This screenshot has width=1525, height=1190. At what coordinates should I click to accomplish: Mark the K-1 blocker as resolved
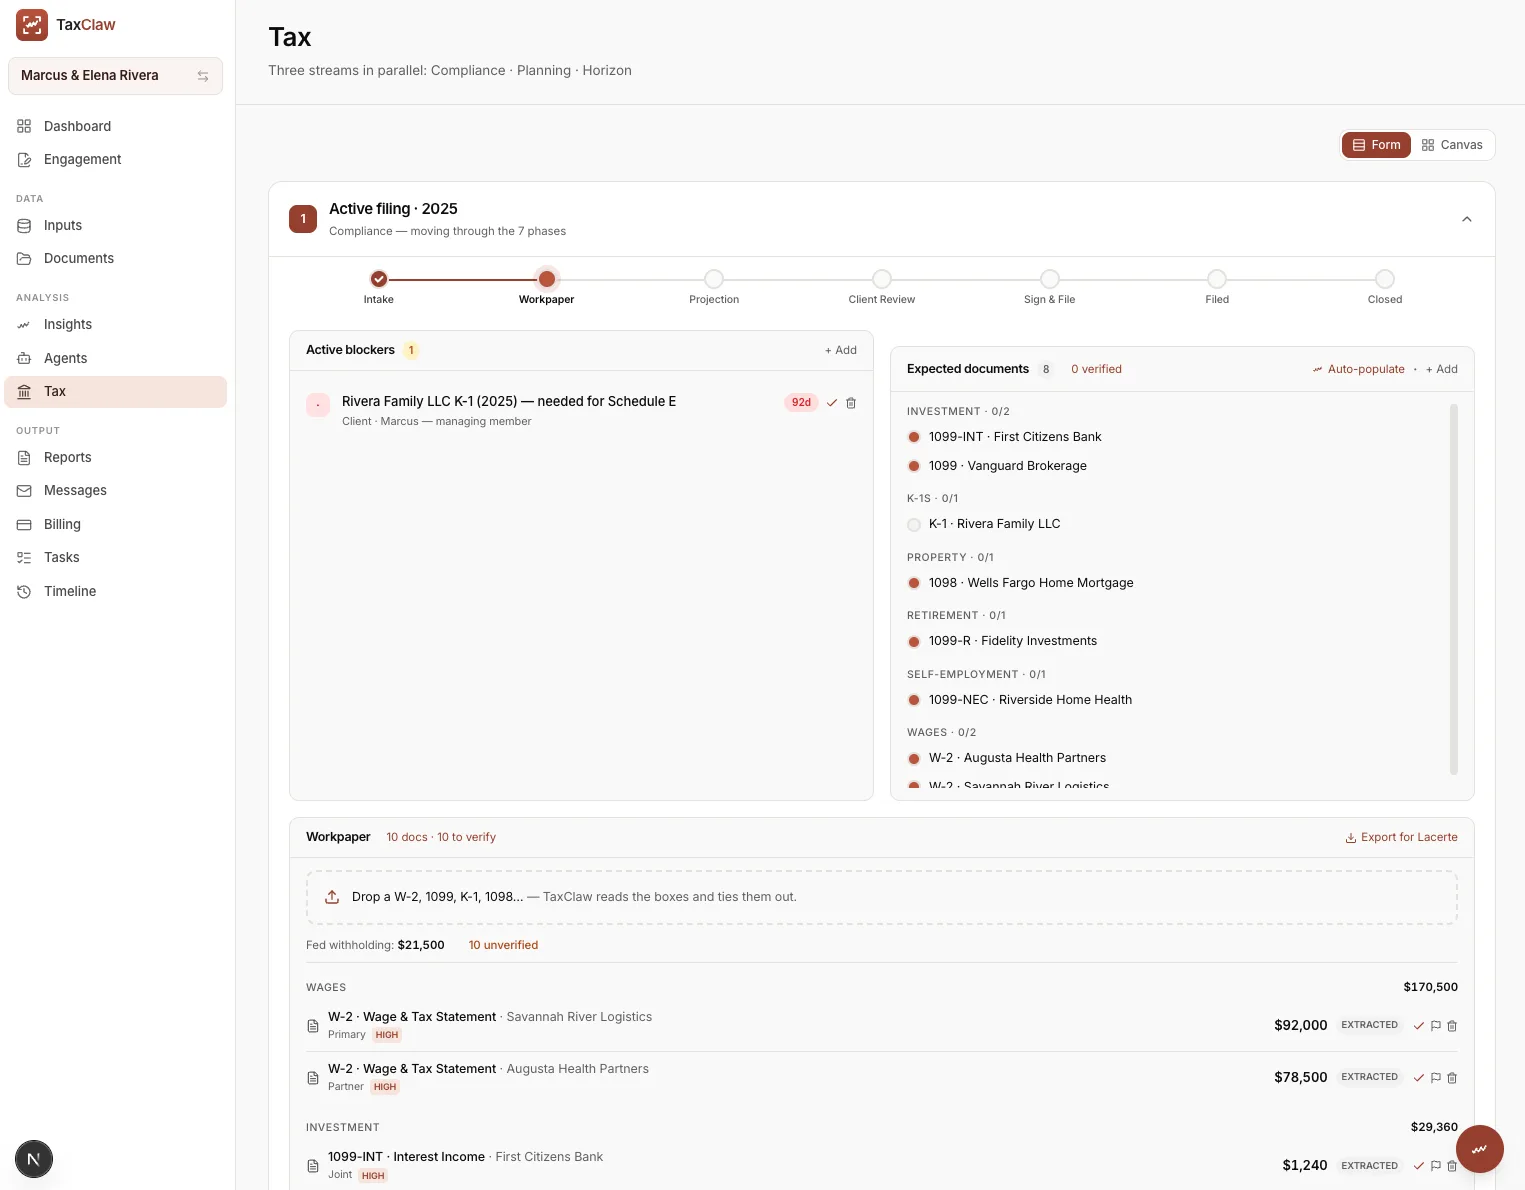831,403
